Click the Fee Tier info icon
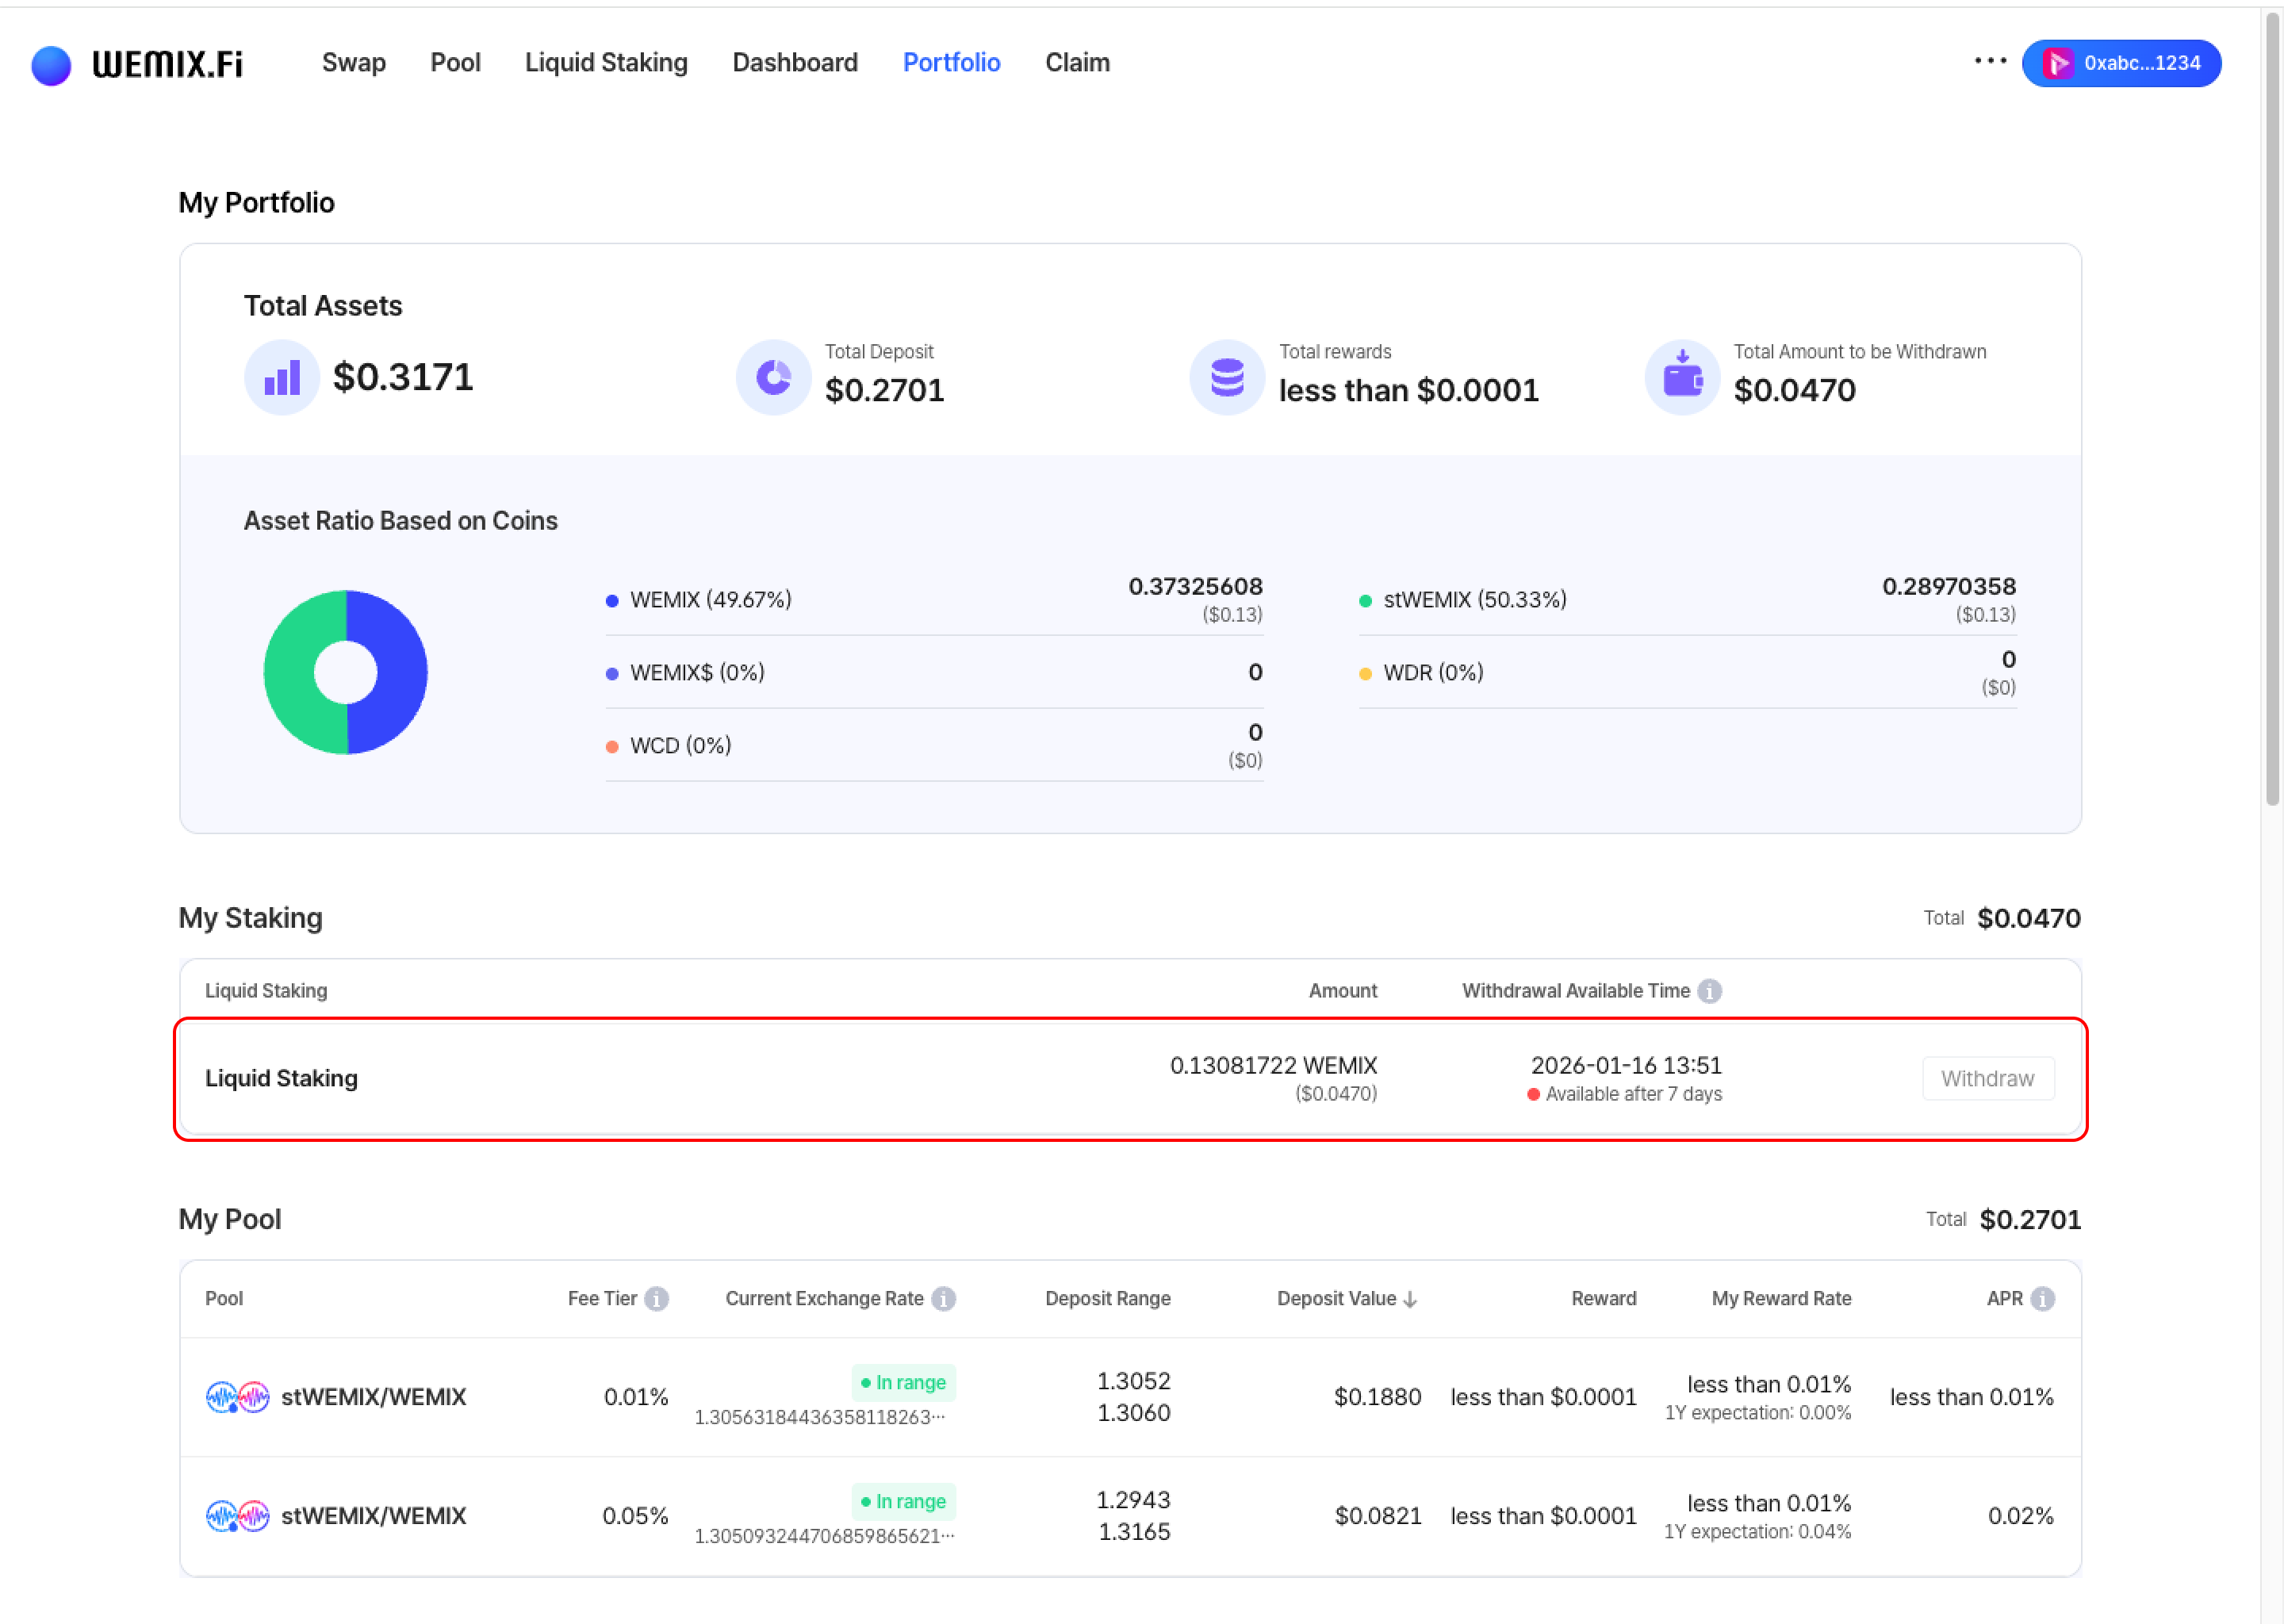The image size is (2284, 1624). click(656, 1299)
